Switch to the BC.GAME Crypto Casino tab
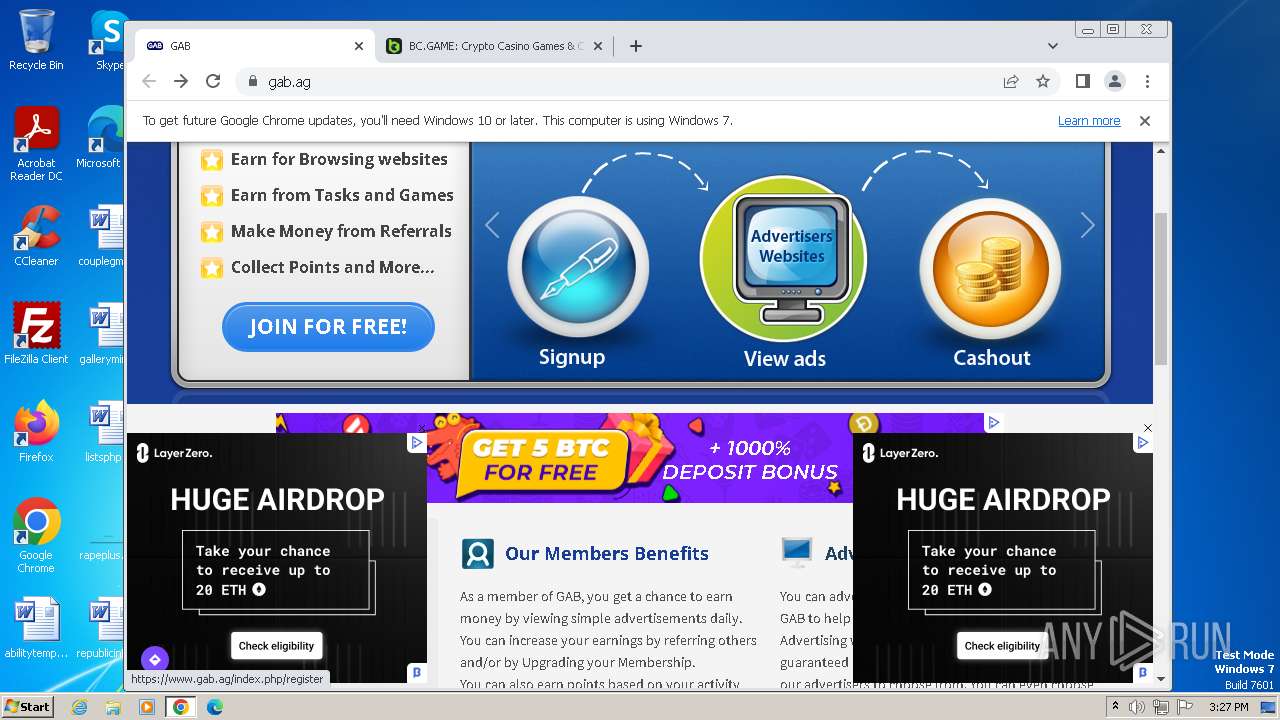 [x=496, y=46]
